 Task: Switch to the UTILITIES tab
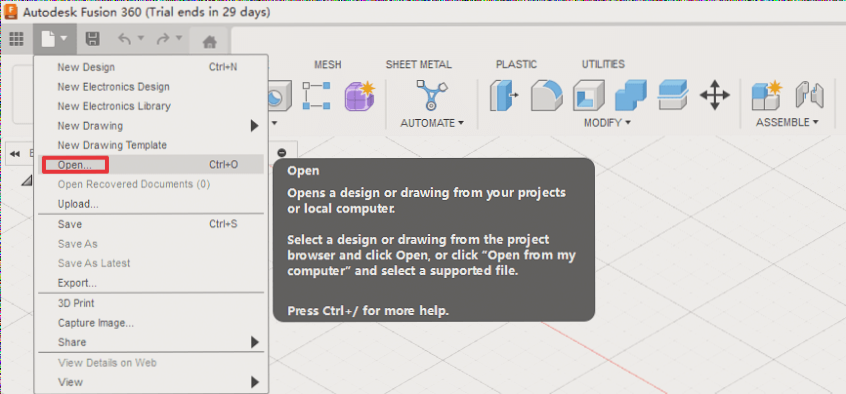point(603,64)
